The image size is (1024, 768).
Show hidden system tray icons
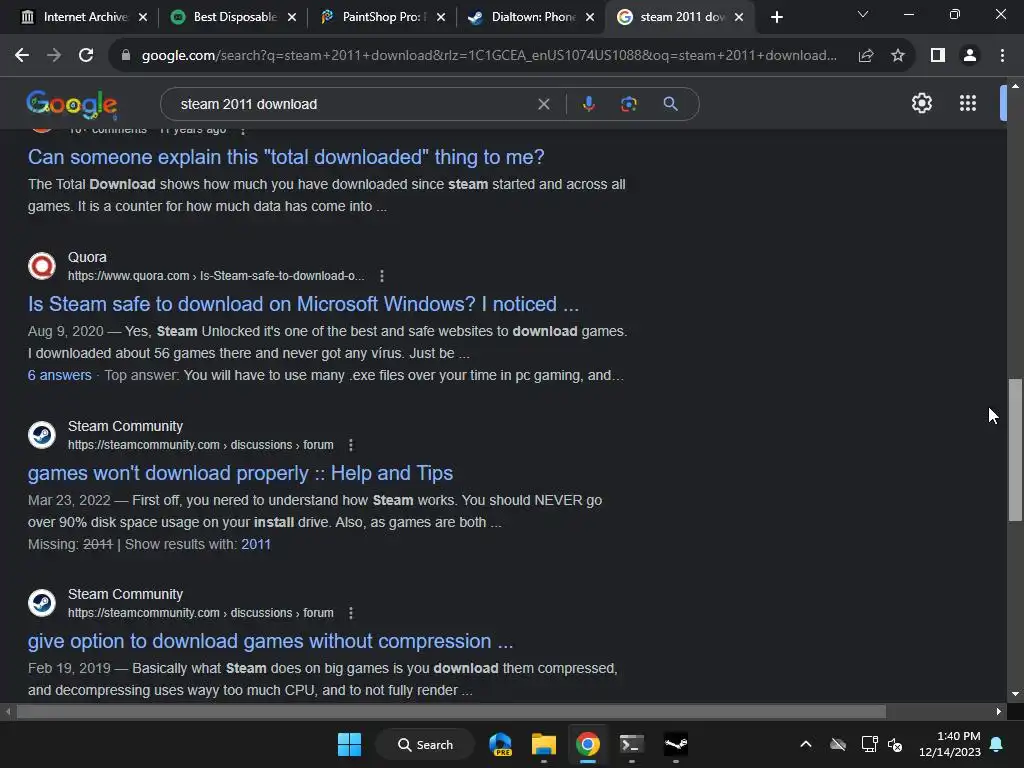click(806, 744)
